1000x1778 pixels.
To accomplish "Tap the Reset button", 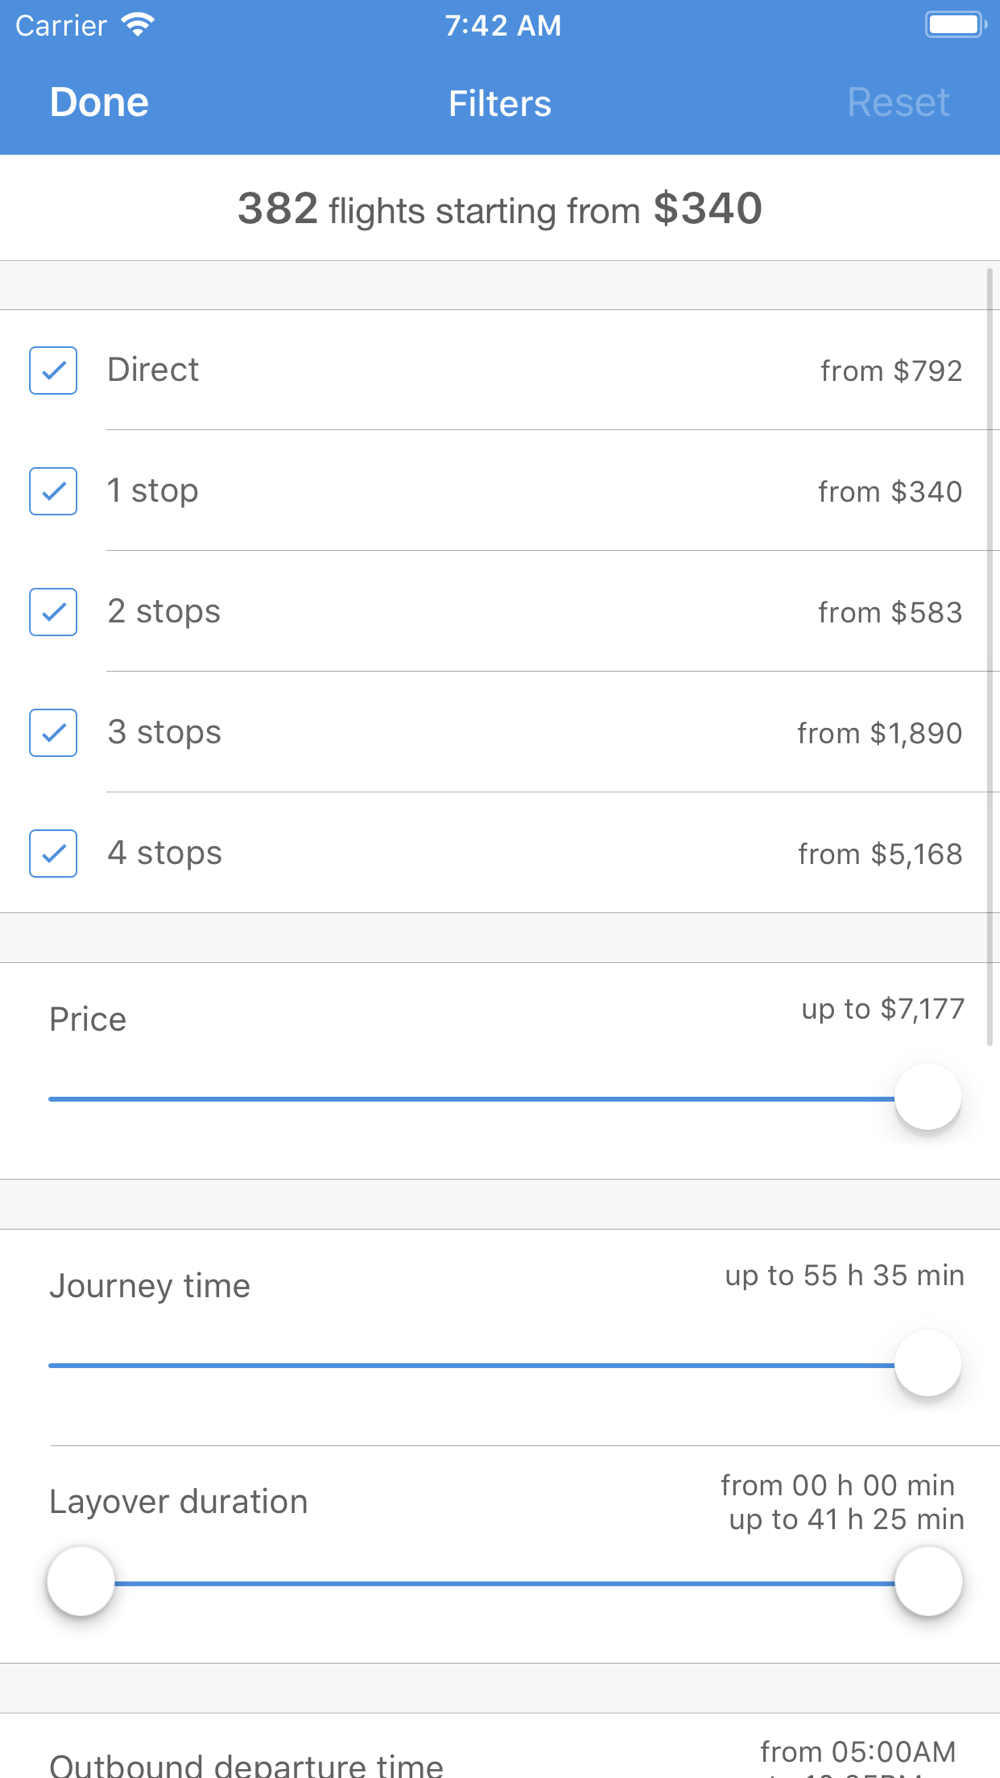I will pyautogui.click(x=897, y=103).
